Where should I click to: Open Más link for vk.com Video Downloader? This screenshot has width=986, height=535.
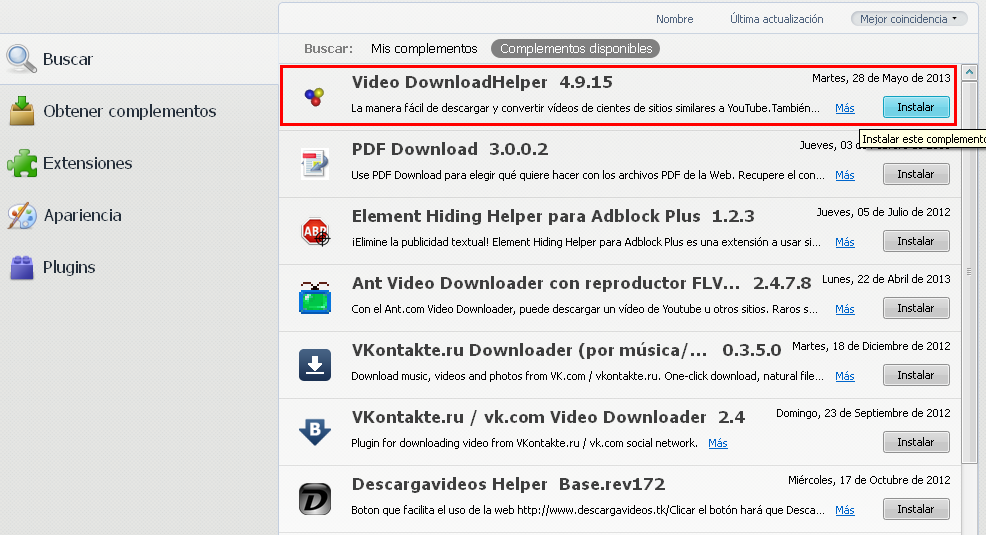[x=717, y=443]
